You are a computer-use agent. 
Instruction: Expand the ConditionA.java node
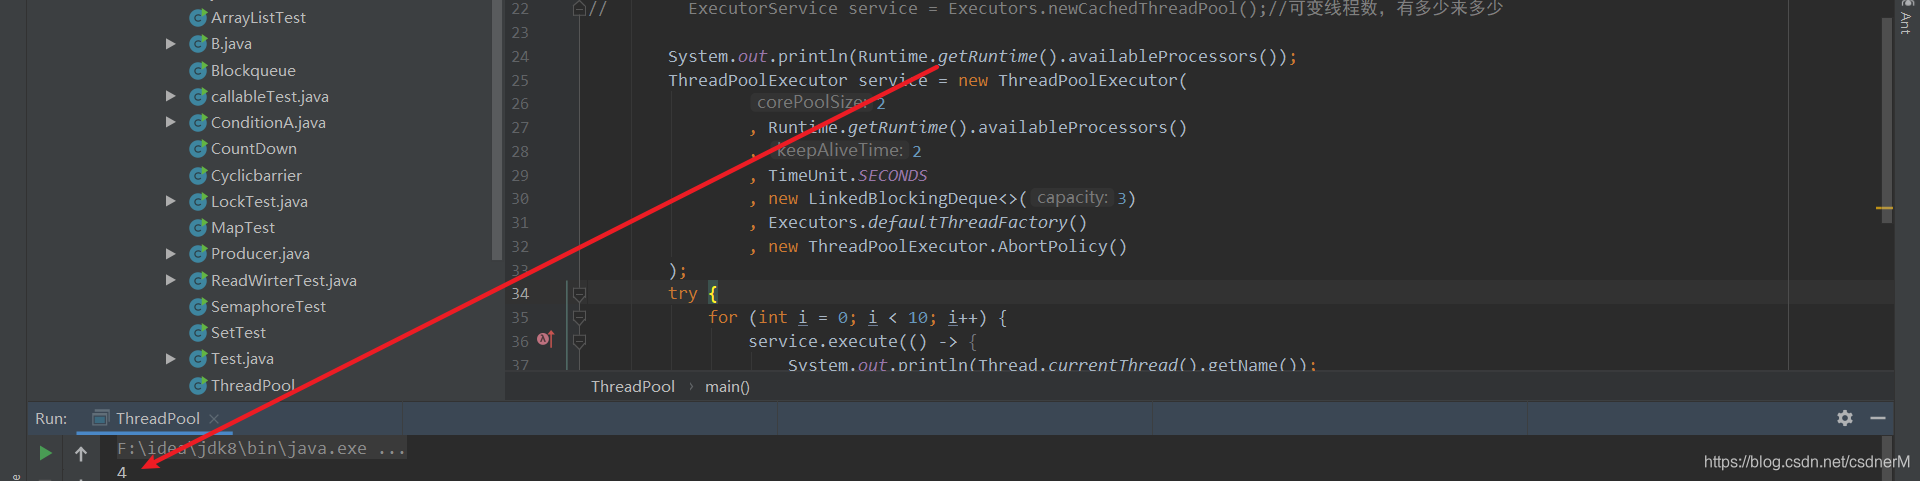(170, 122)
